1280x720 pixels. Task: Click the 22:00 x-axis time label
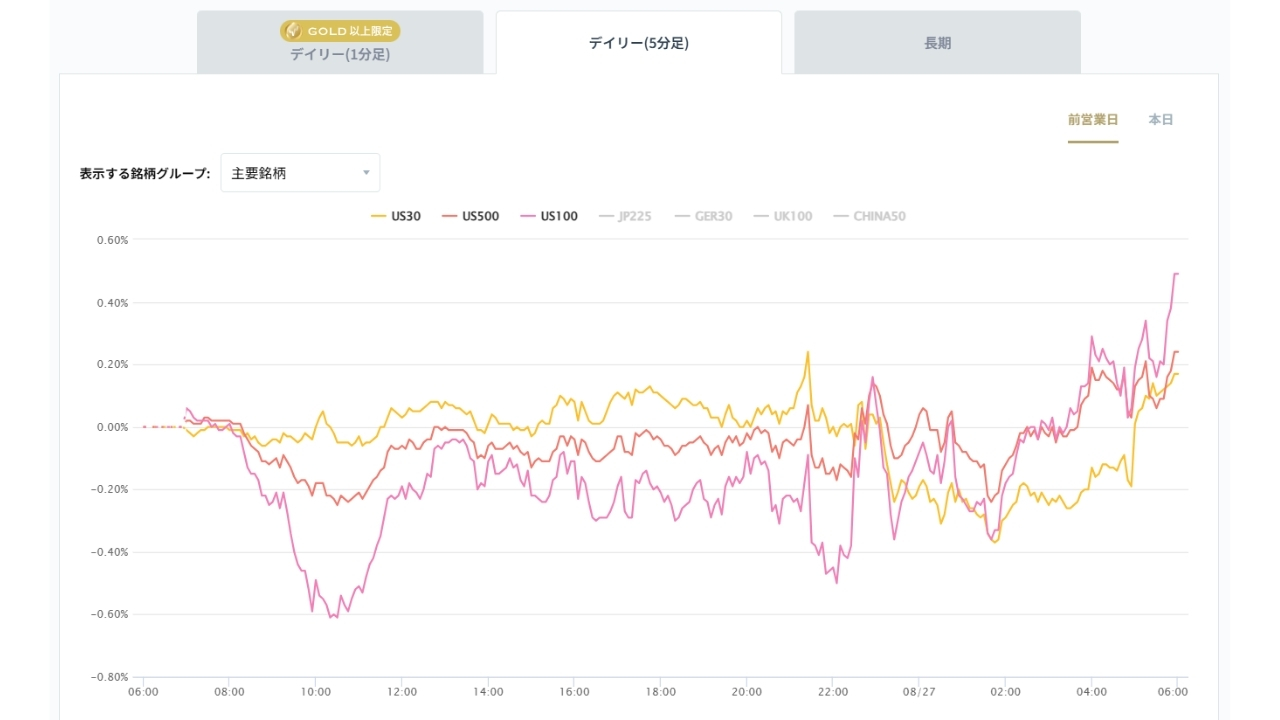[x=833, y=691]
